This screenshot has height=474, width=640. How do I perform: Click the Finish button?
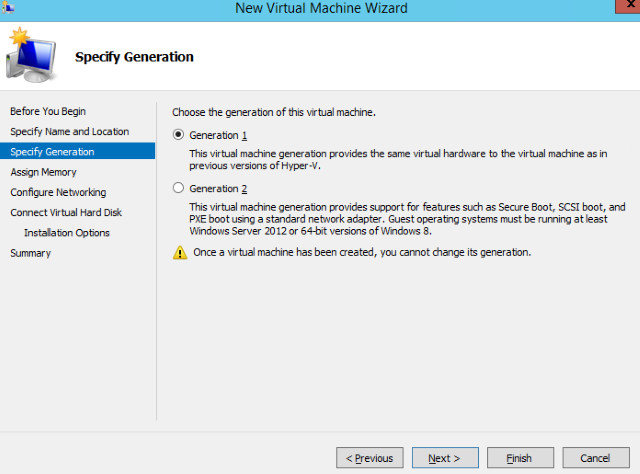click(520, 458)
